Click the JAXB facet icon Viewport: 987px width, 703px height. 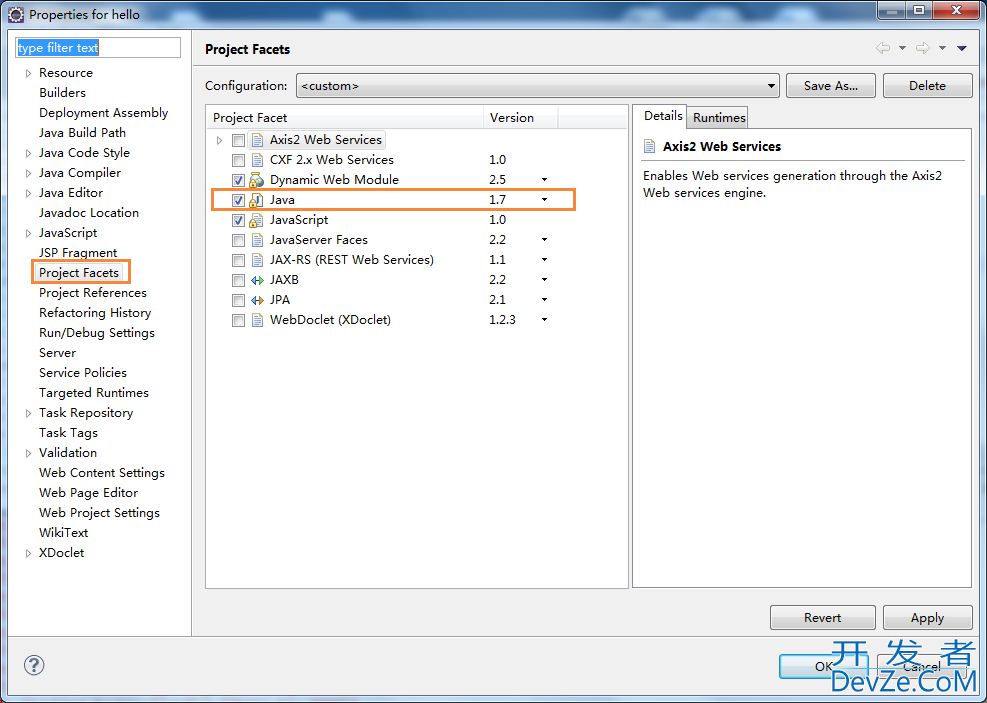click(x=257, y=280)
